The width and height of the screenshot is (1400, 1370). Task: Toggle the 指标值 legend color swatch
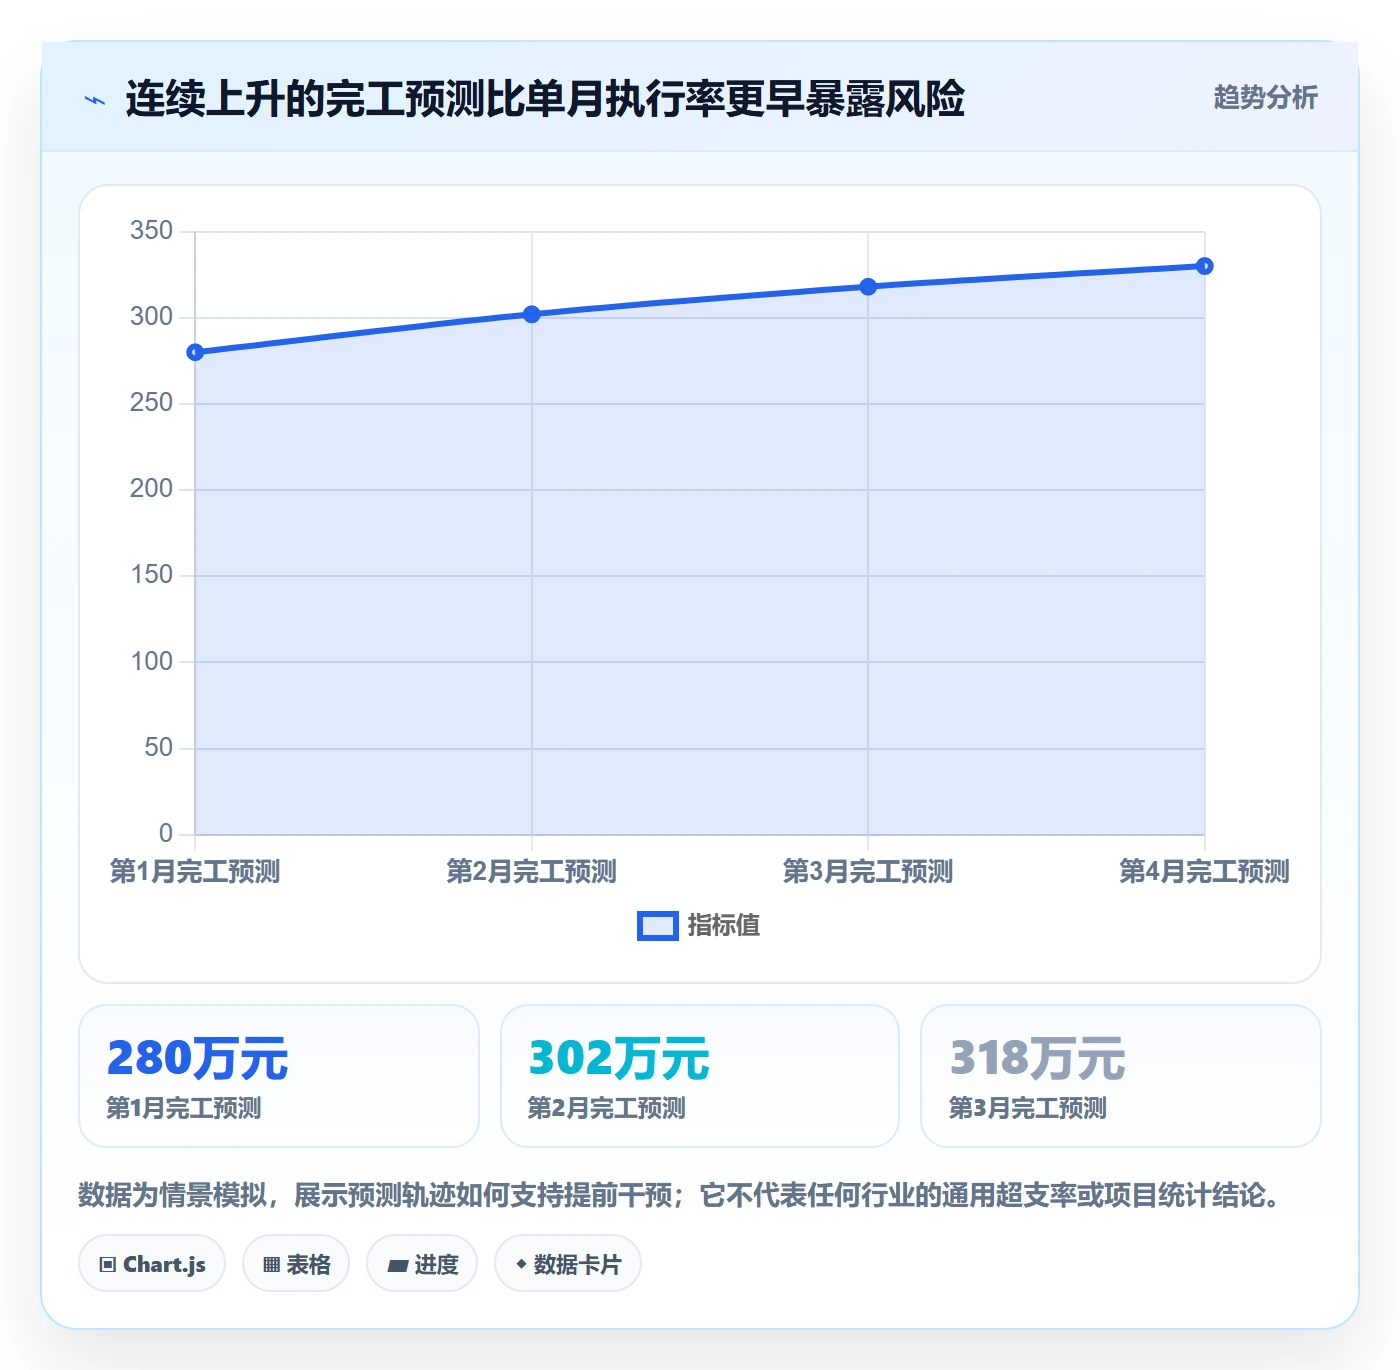(658, 926)
